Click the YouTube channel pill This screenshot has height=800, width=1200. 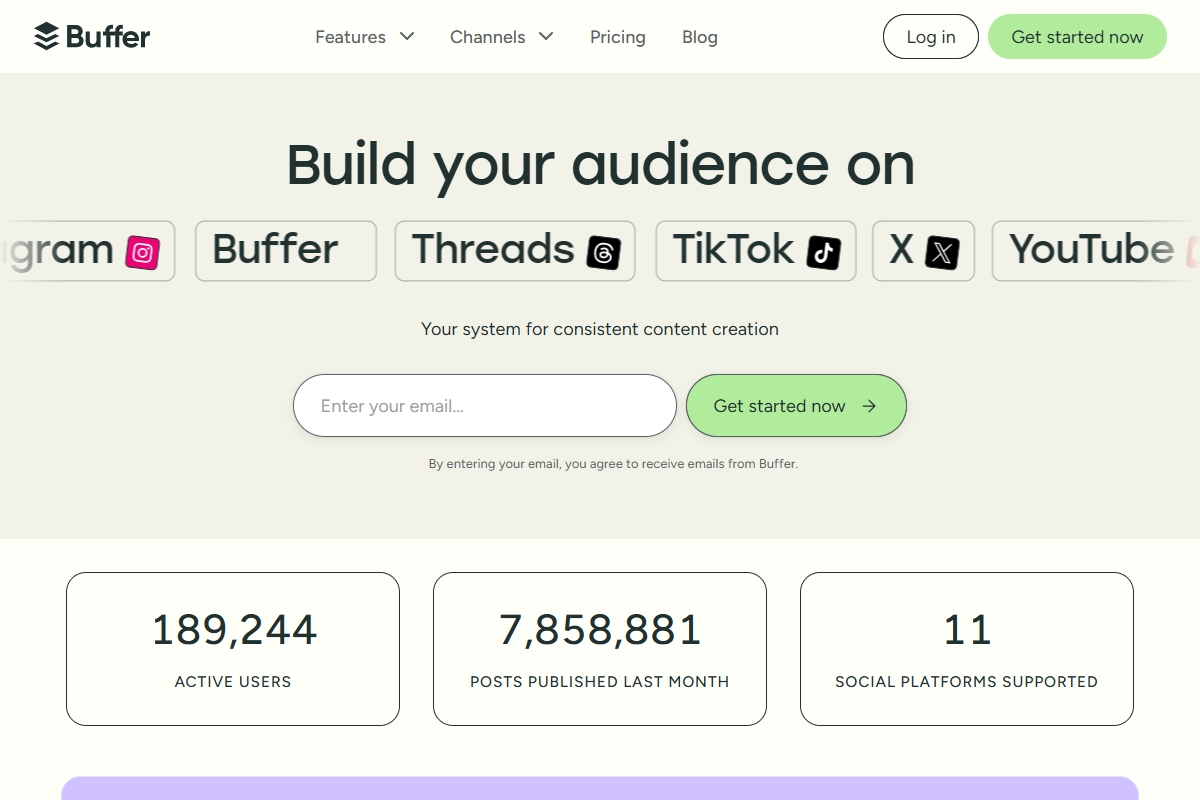point(1090,250)
